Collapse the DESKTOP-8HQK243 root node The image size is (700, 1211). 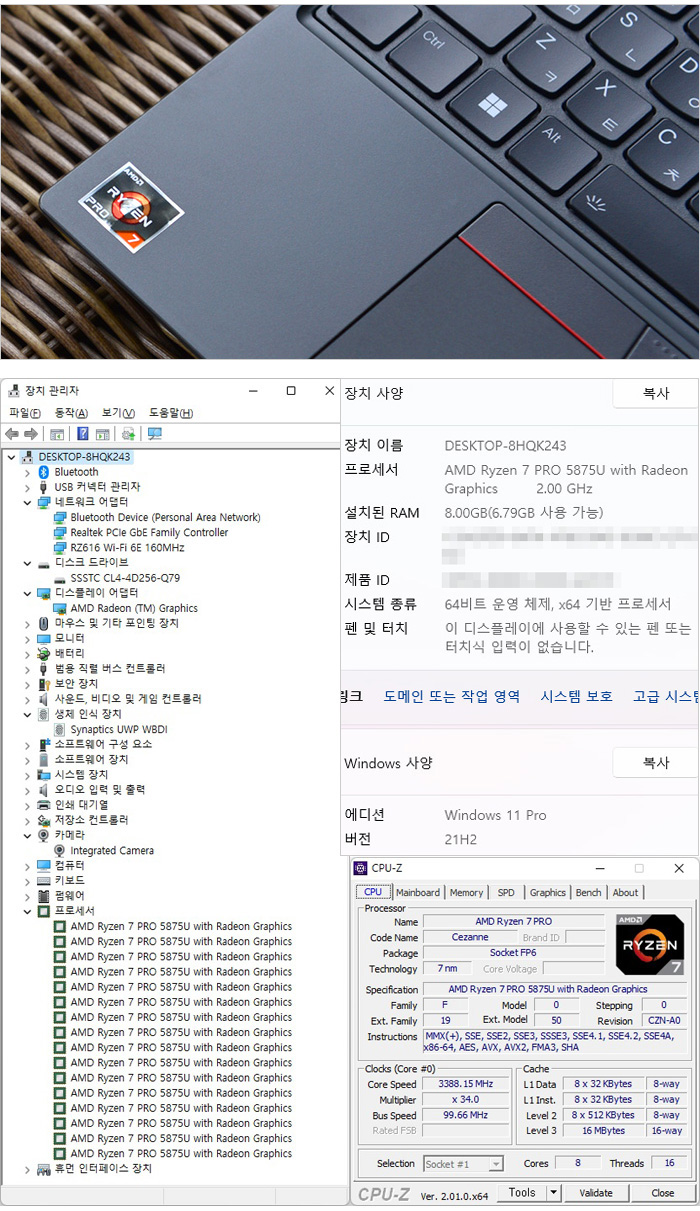click(x=11, y=457)
